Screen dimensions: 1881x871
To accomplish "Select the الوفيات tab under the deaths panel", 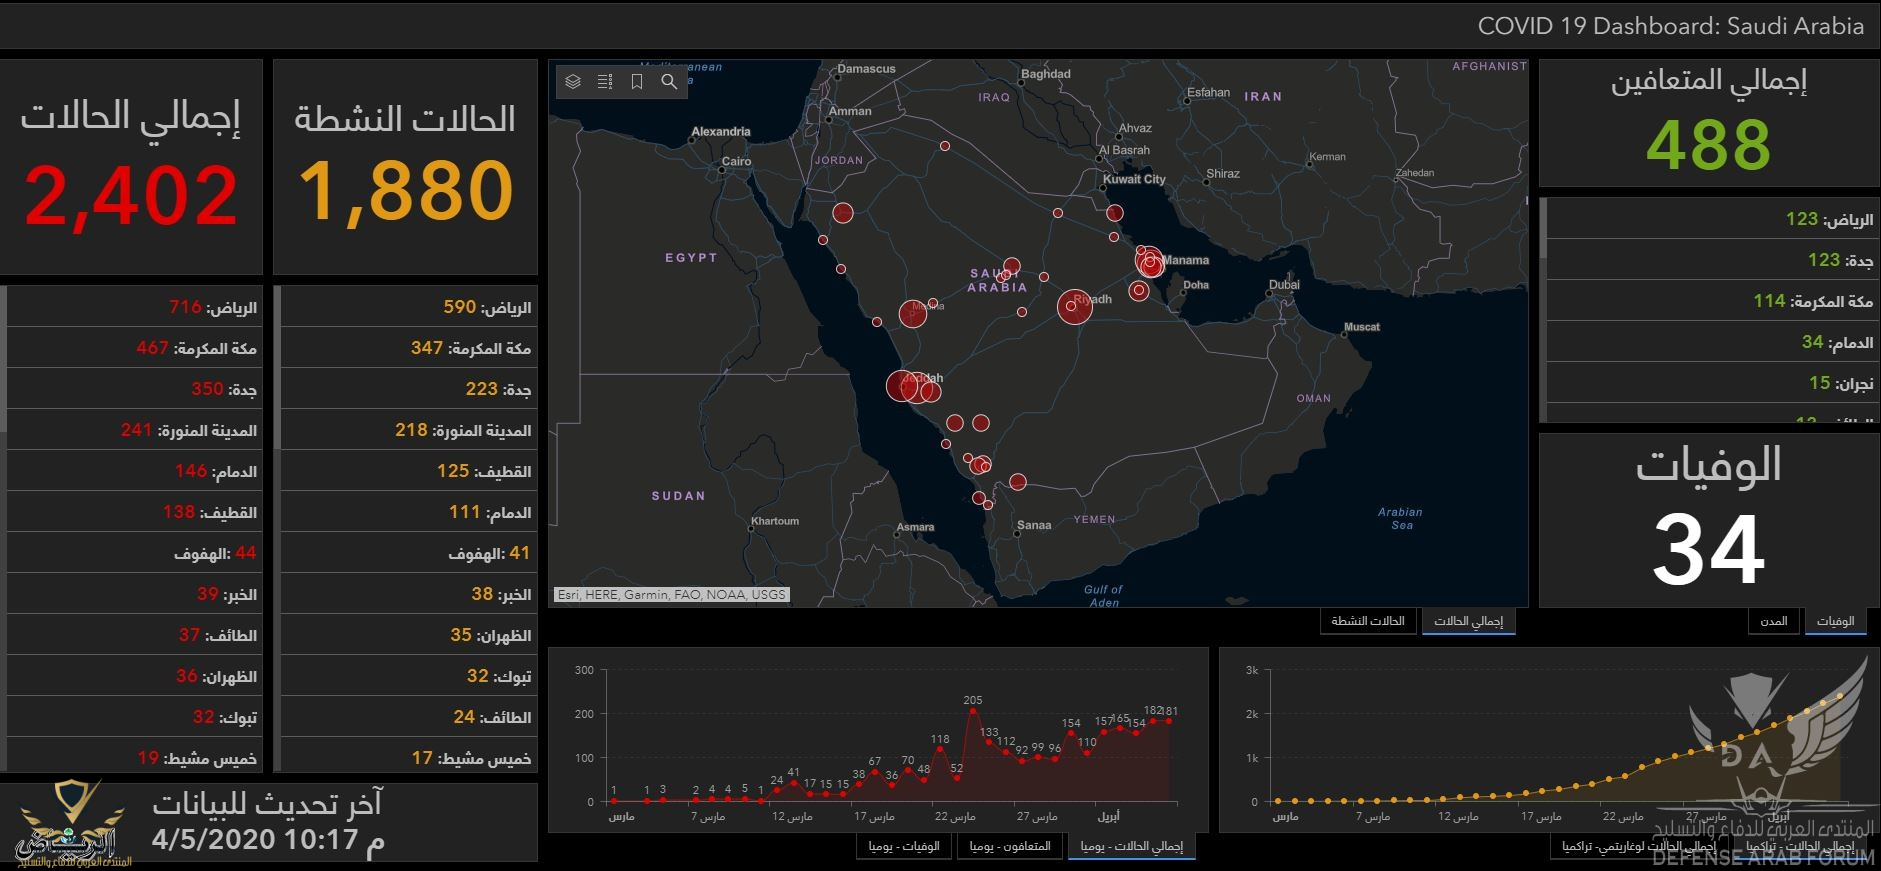I will pos(1835,621).
